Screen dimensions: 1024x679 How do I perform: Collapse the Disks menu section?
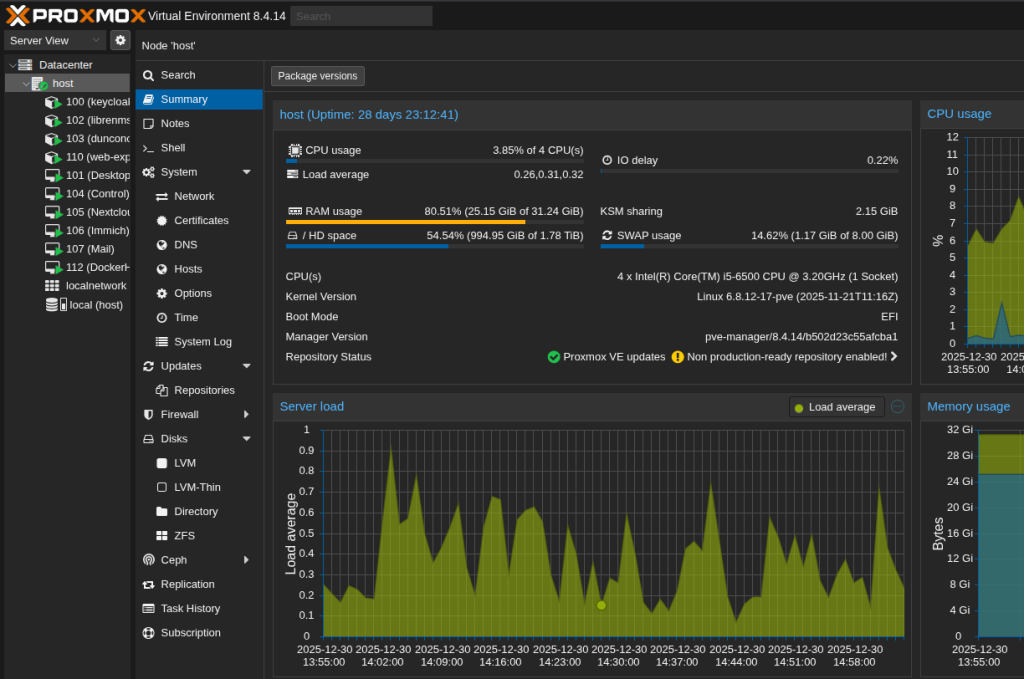[246, 439]
